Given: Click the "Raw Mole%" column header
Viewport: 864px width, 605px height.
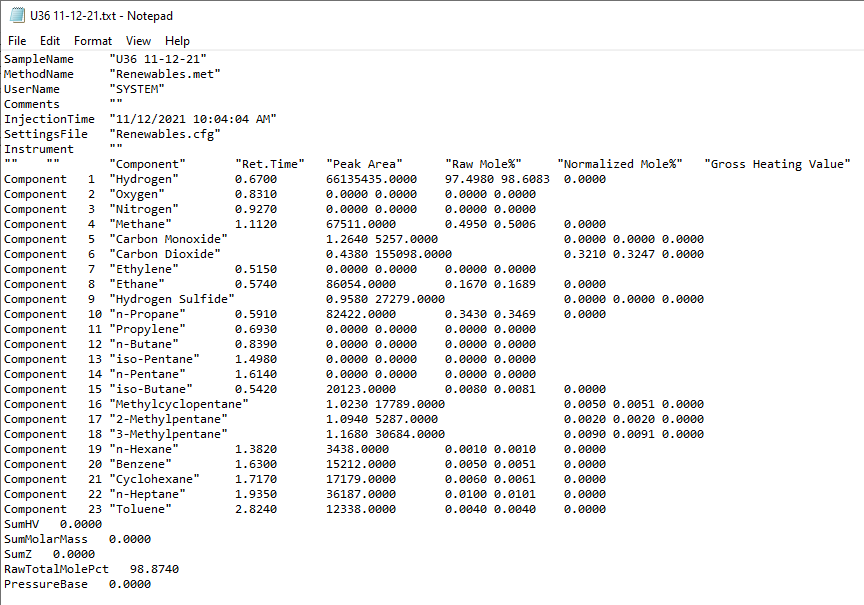Looking at the screenshot, I should 483,164.
